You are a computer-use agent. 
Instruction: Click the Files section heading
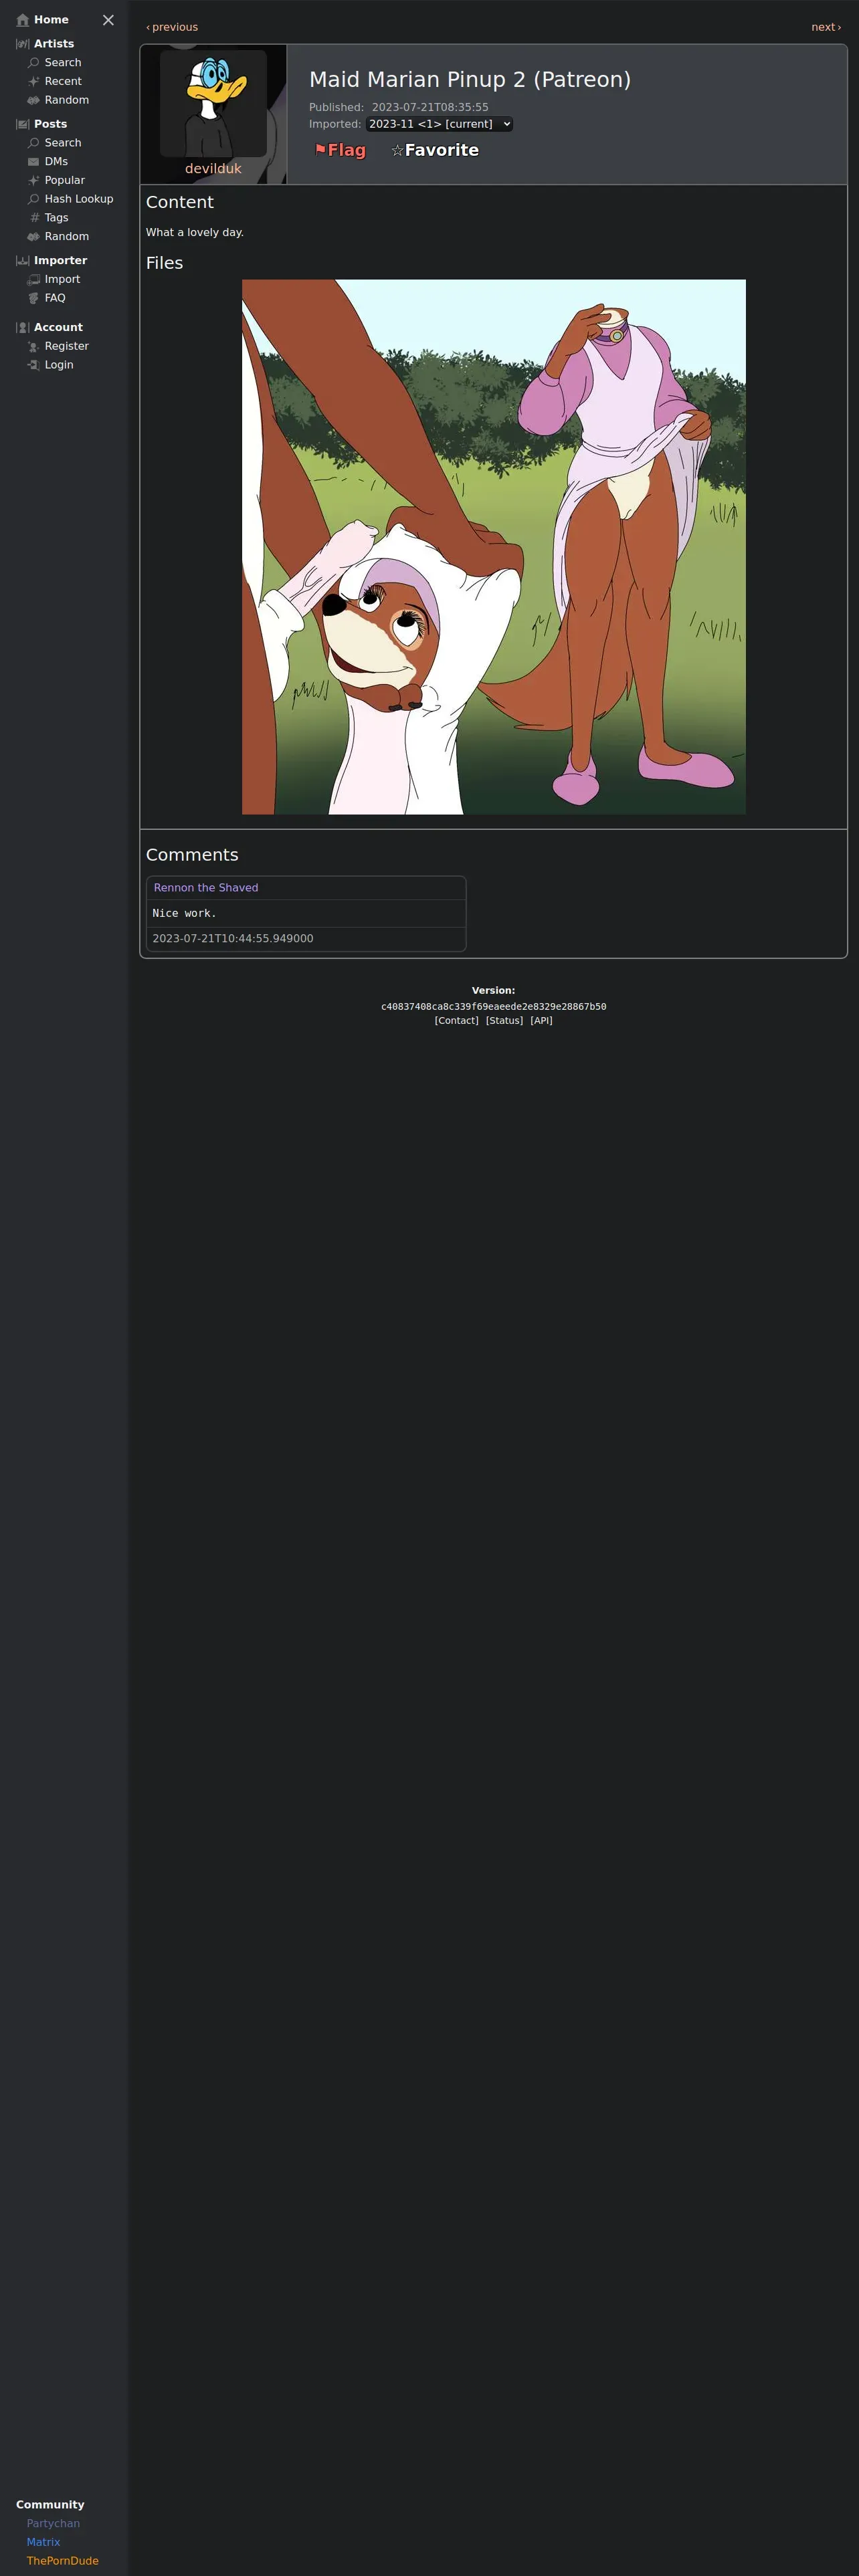tap(165, 263)
